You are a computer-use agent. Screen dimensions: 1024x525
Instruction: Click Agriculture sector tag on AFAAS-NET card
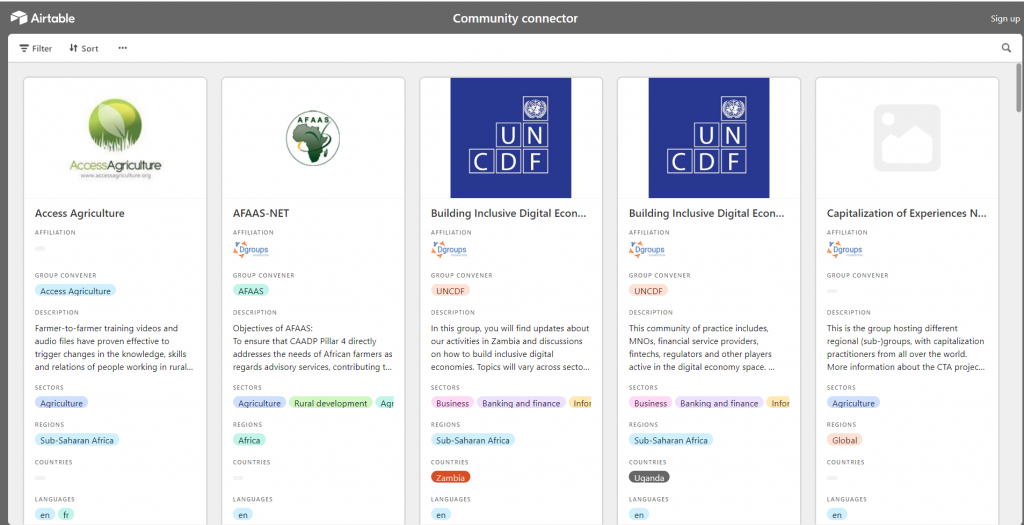pyautogui.click(x=259, y=403)
